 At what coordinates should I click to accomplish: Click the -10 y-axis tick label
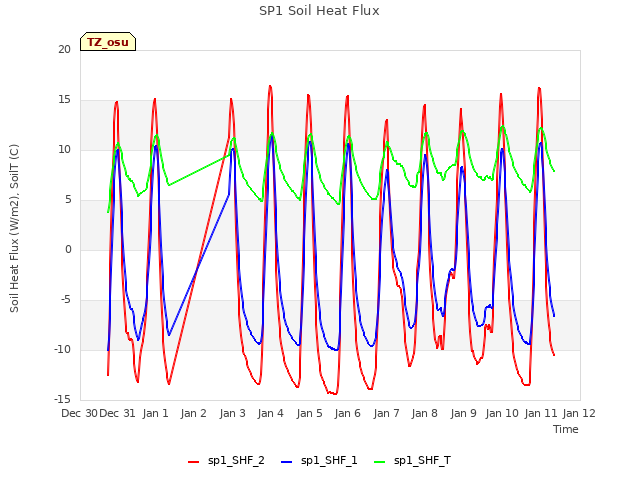tap(62, 349)
